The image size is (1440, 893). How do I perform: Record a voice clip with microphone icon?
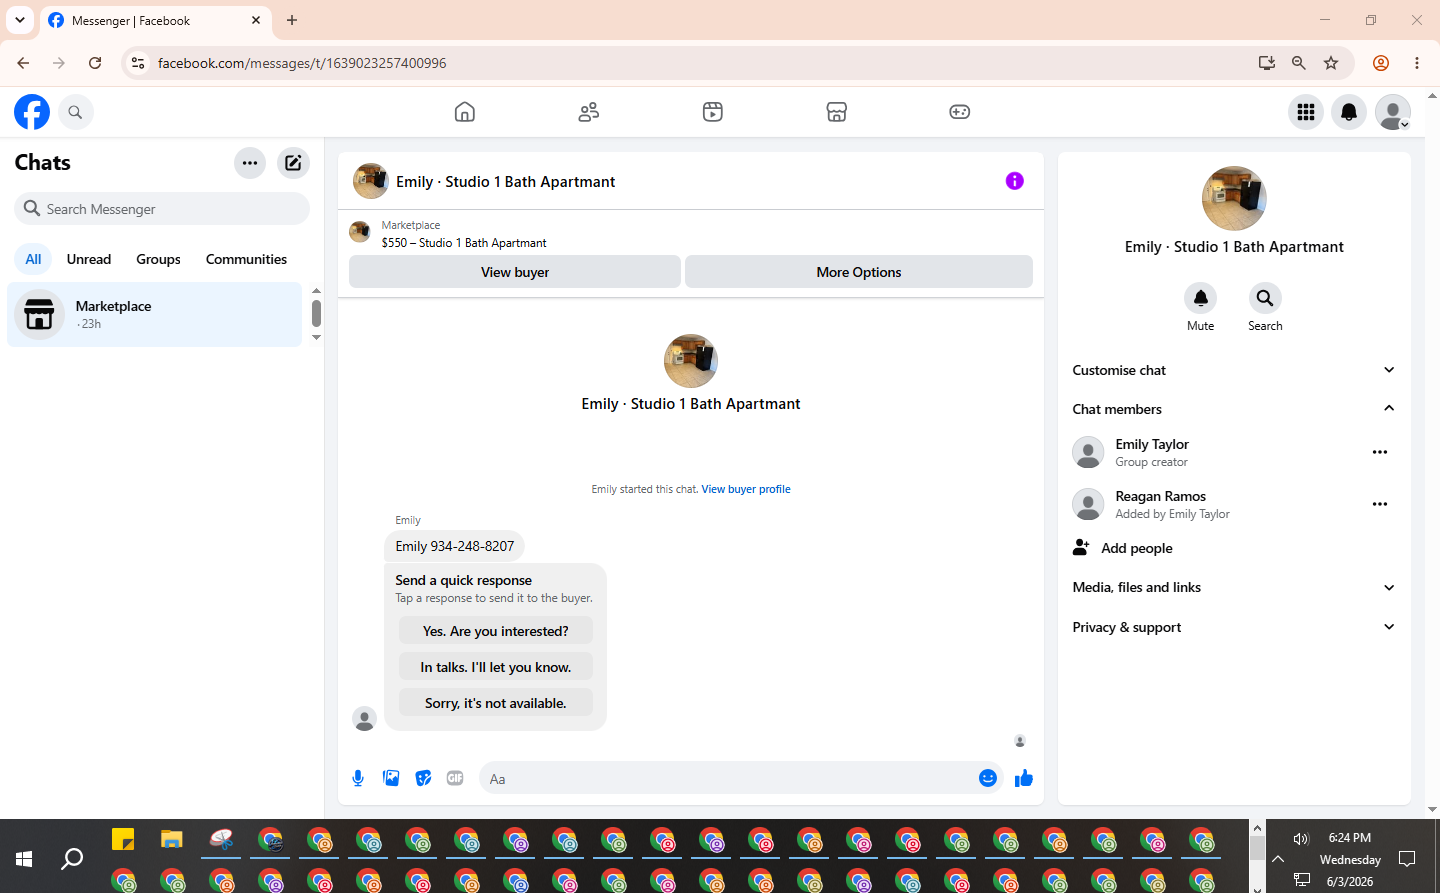click(358, 778)
